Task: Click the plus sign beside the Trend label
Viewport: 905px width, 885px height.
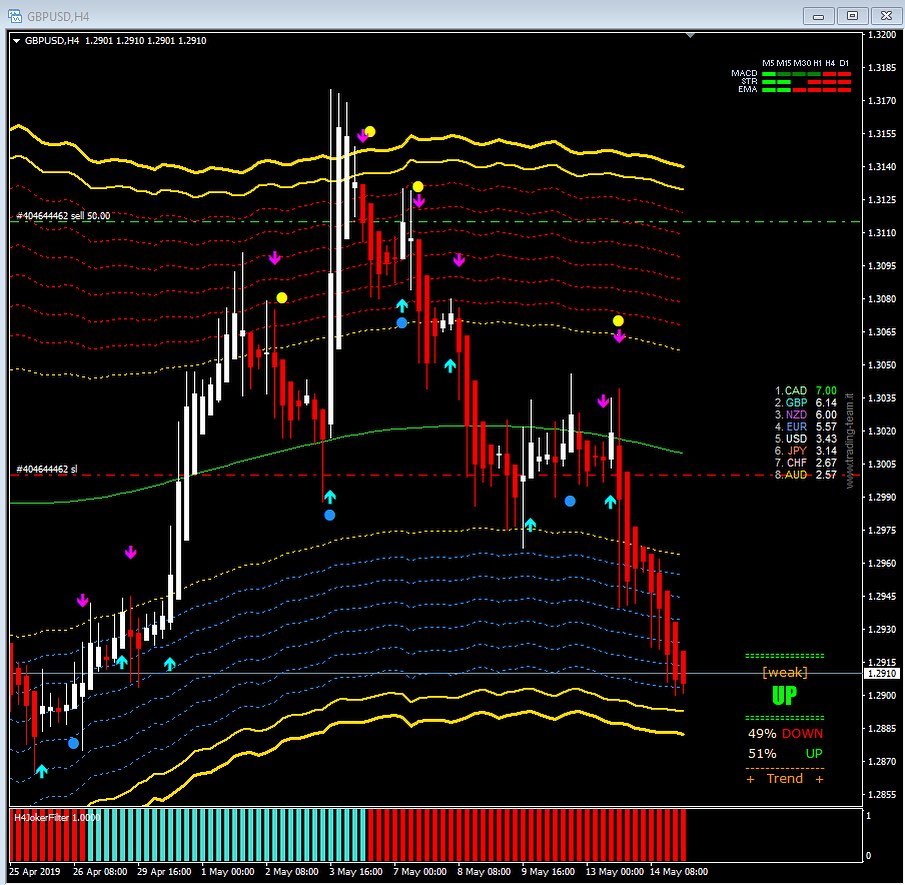Action: 749,779
